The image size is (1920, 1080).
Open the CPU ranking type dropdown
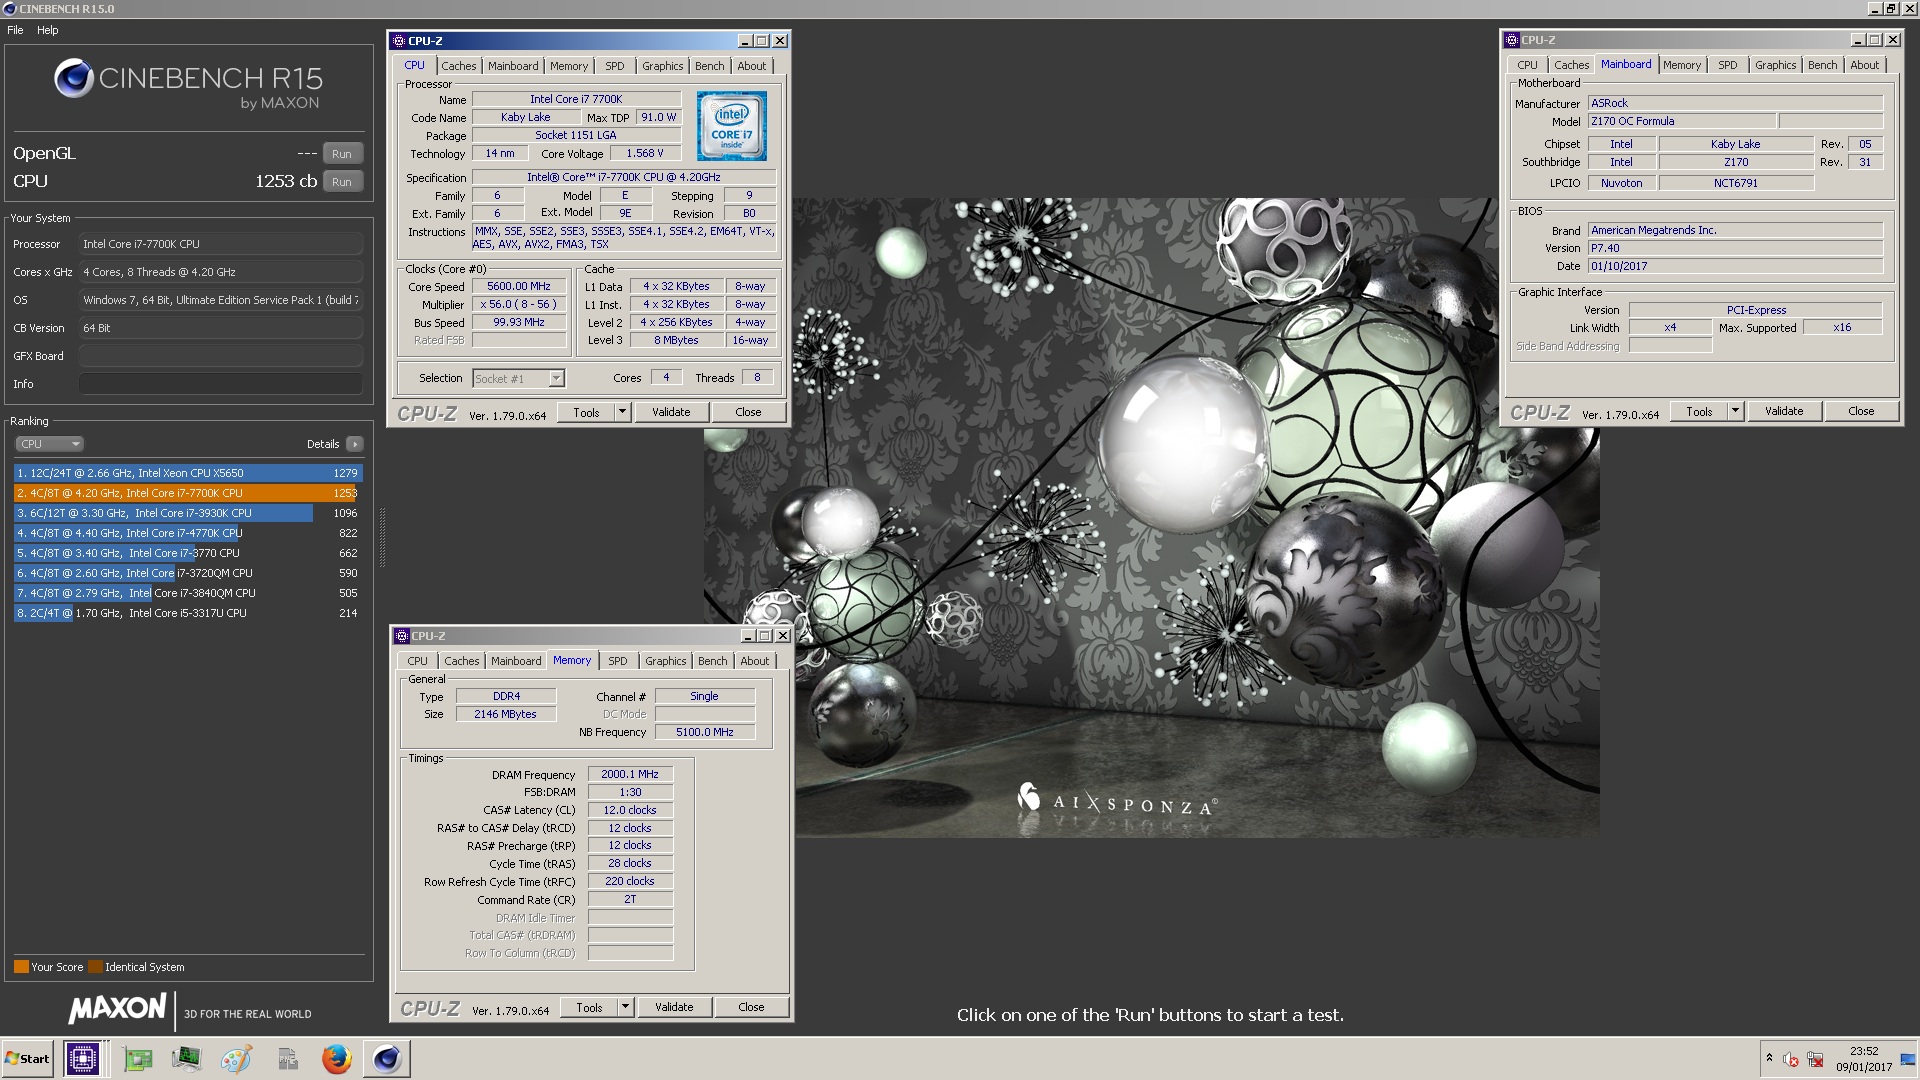point(49,444)
